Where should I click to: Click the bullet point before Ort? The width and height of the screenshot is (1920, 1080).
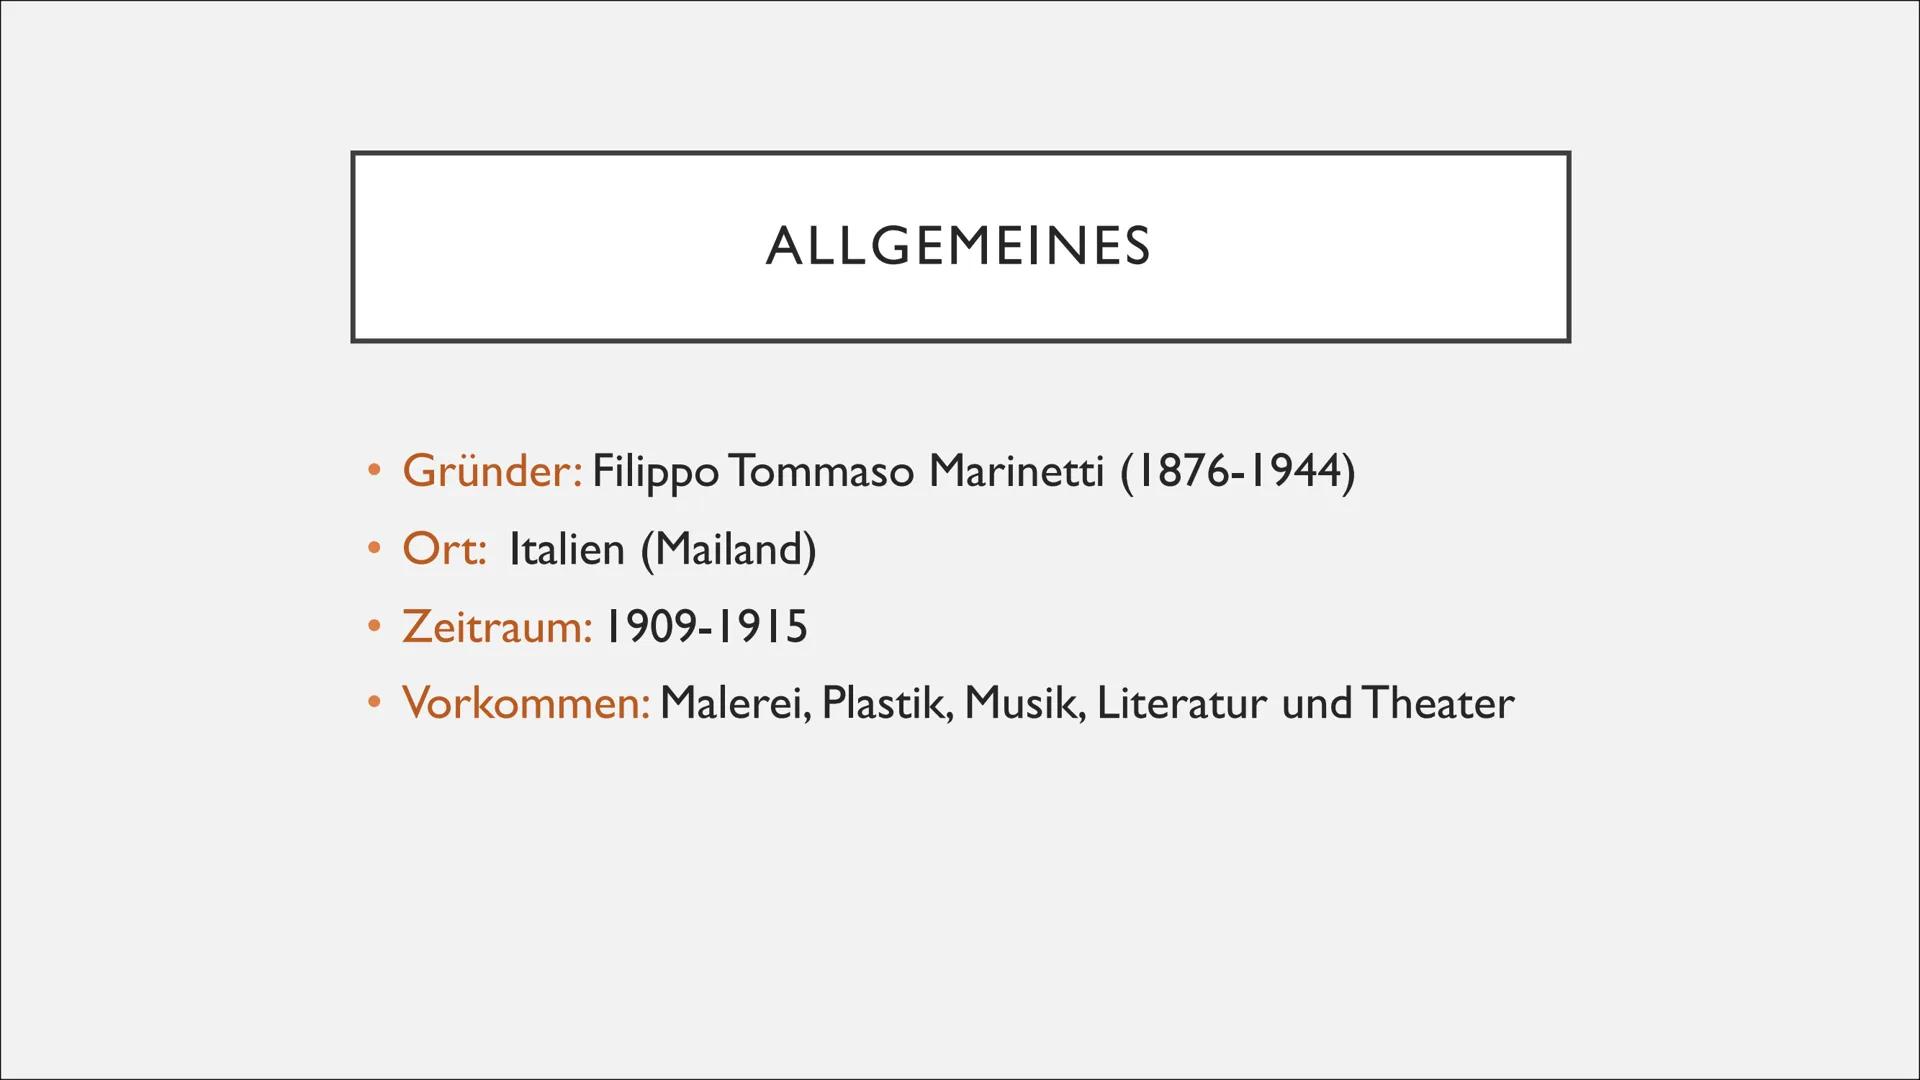click(374, 549)
